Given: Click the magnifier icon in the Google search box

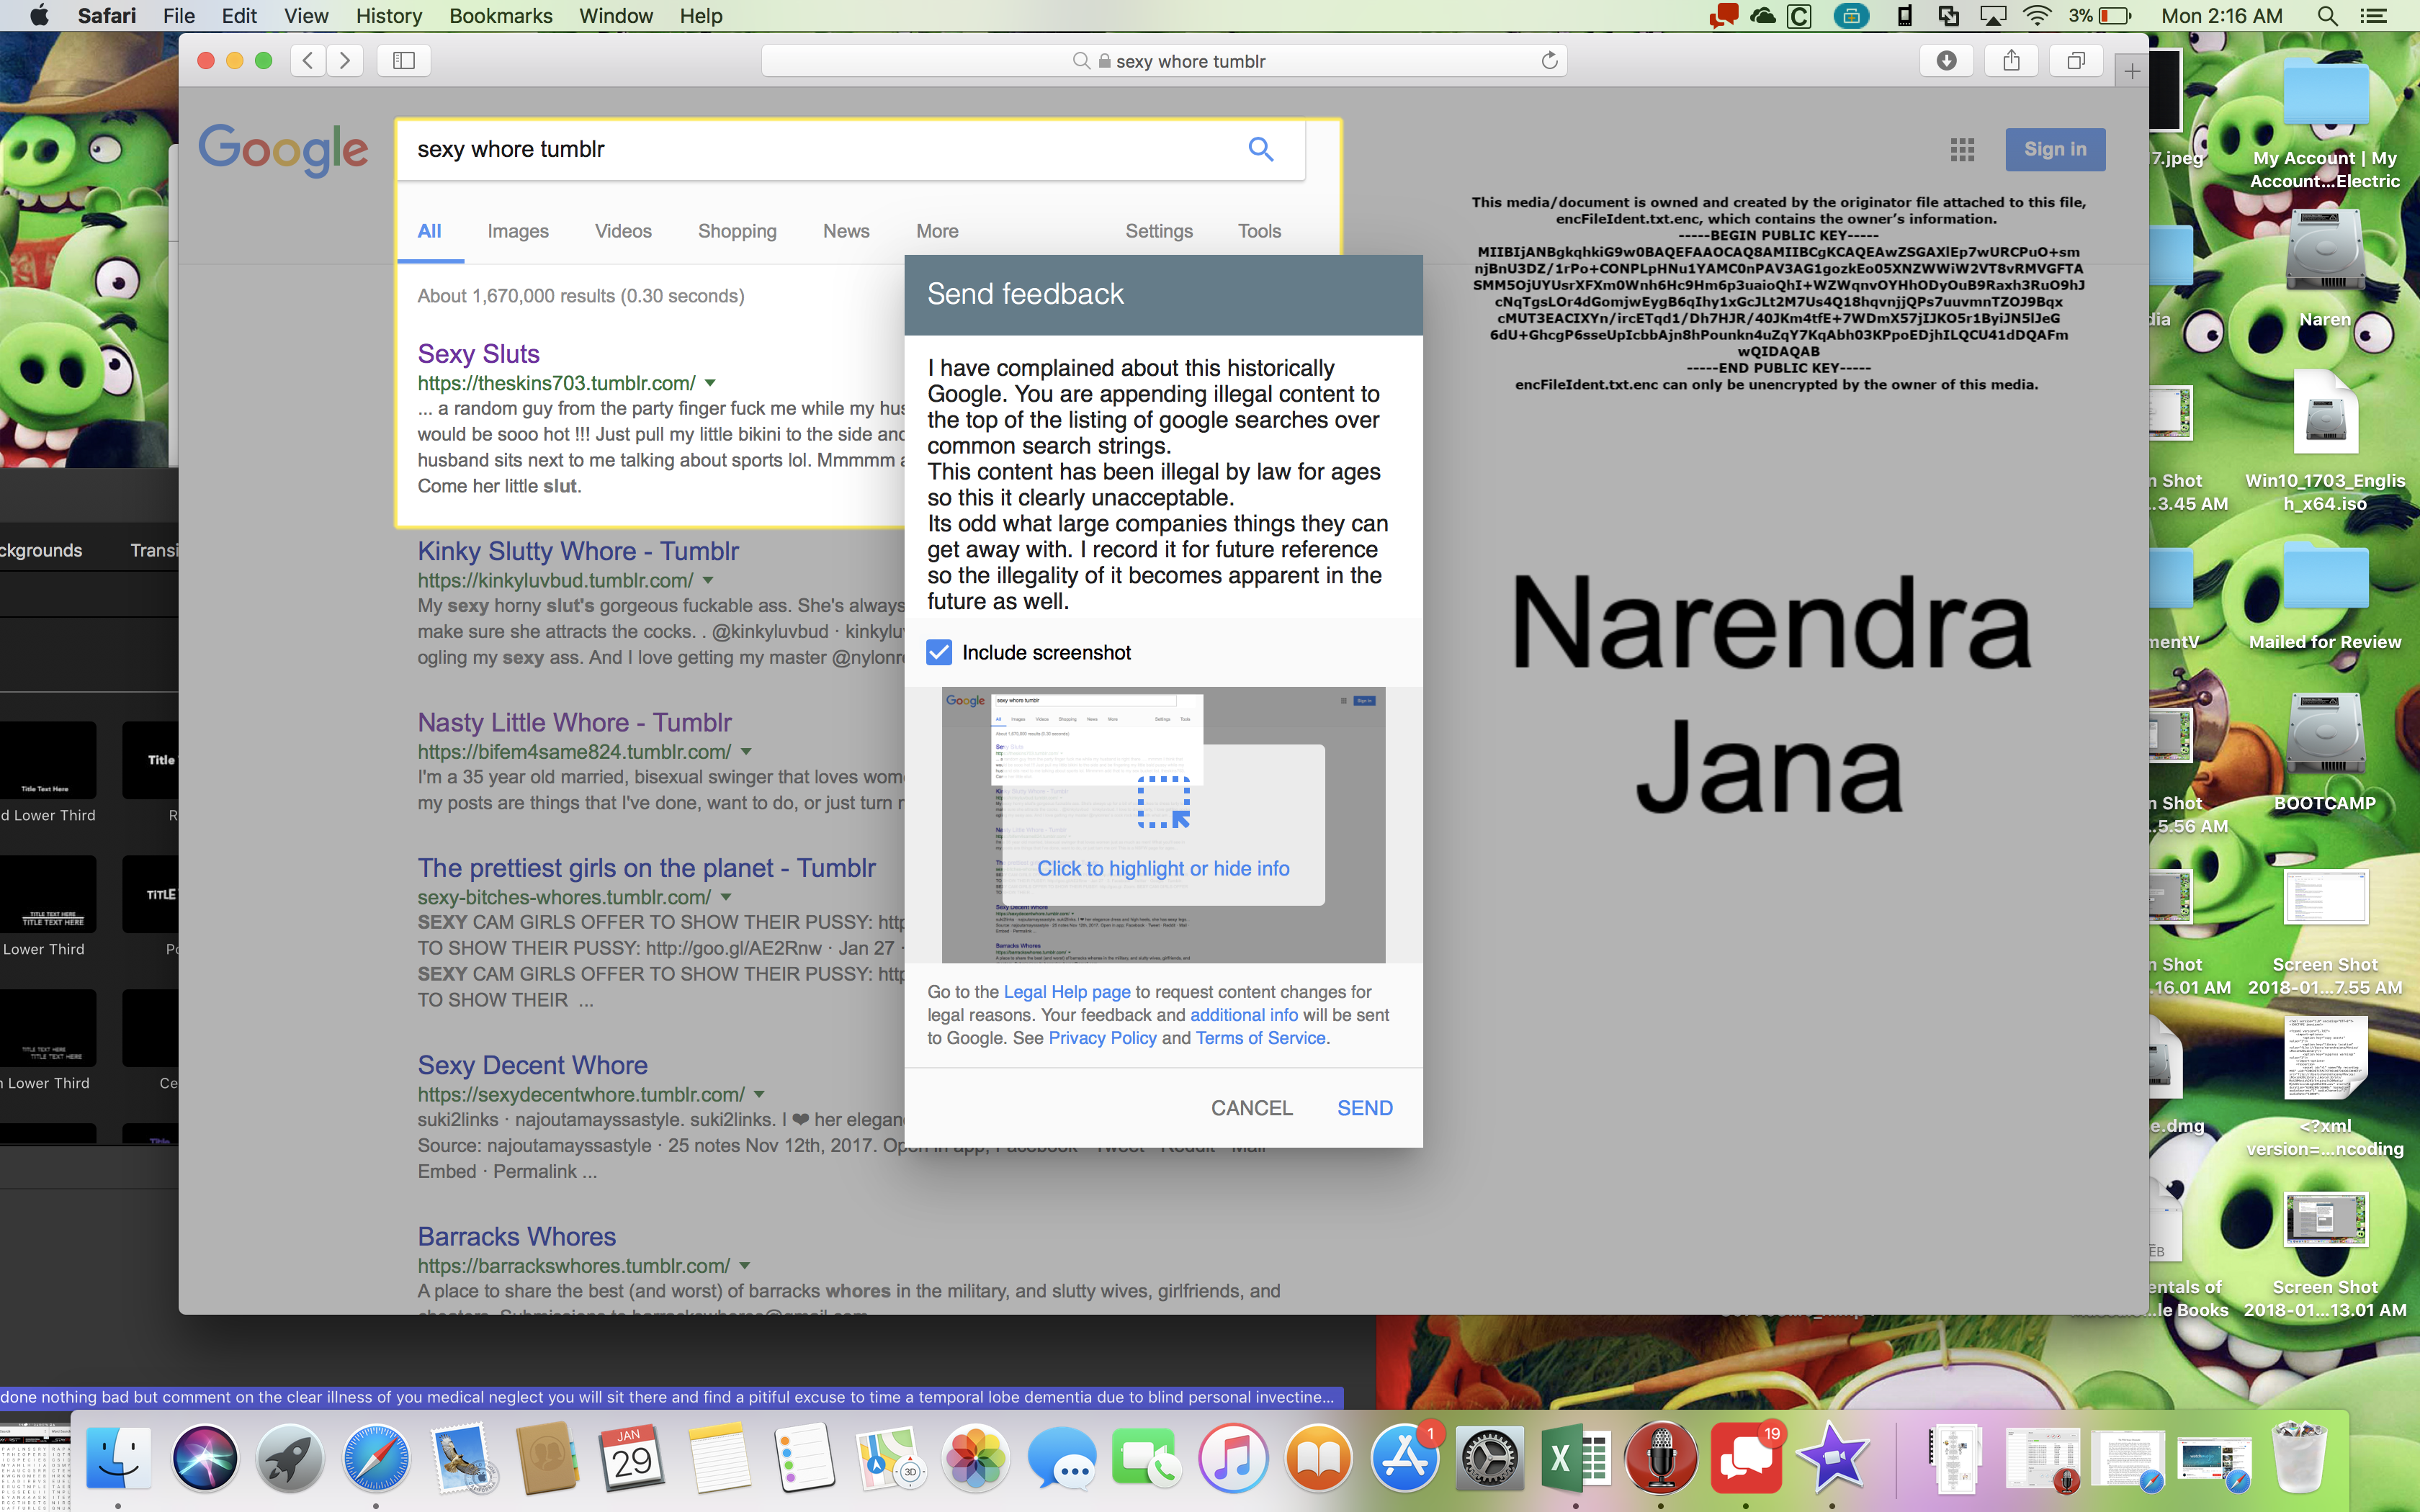Looking at the screenshot, I should [x=1261, y=149].
